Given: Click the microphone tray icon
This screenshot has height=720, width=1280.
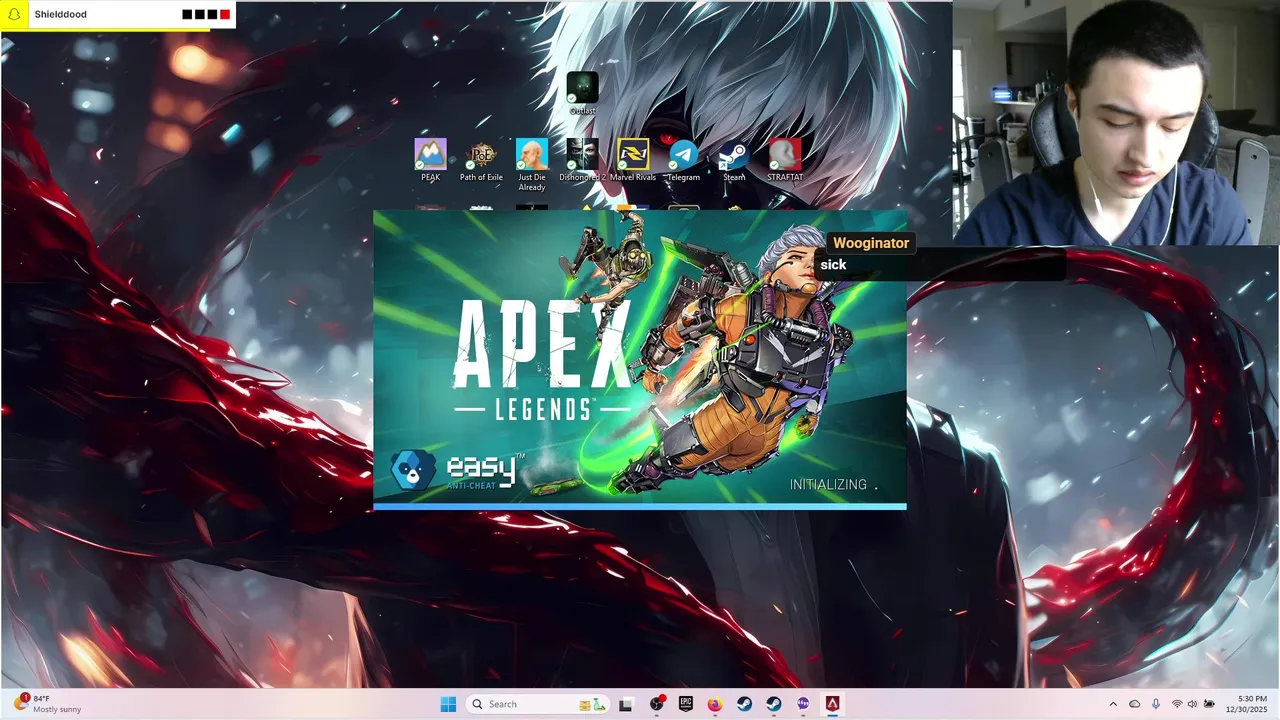Looking at the screenshot, I should pos(1156,704).
